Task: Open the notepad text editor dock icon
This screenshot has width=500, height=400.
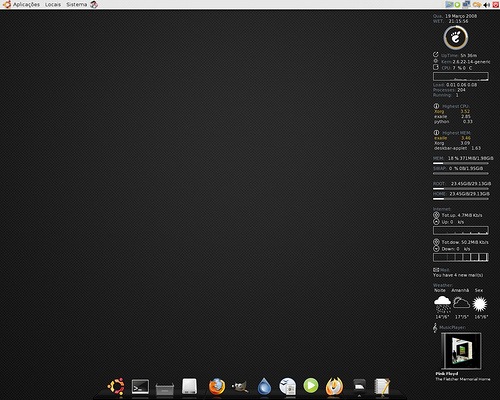Action: click(382, 387)
